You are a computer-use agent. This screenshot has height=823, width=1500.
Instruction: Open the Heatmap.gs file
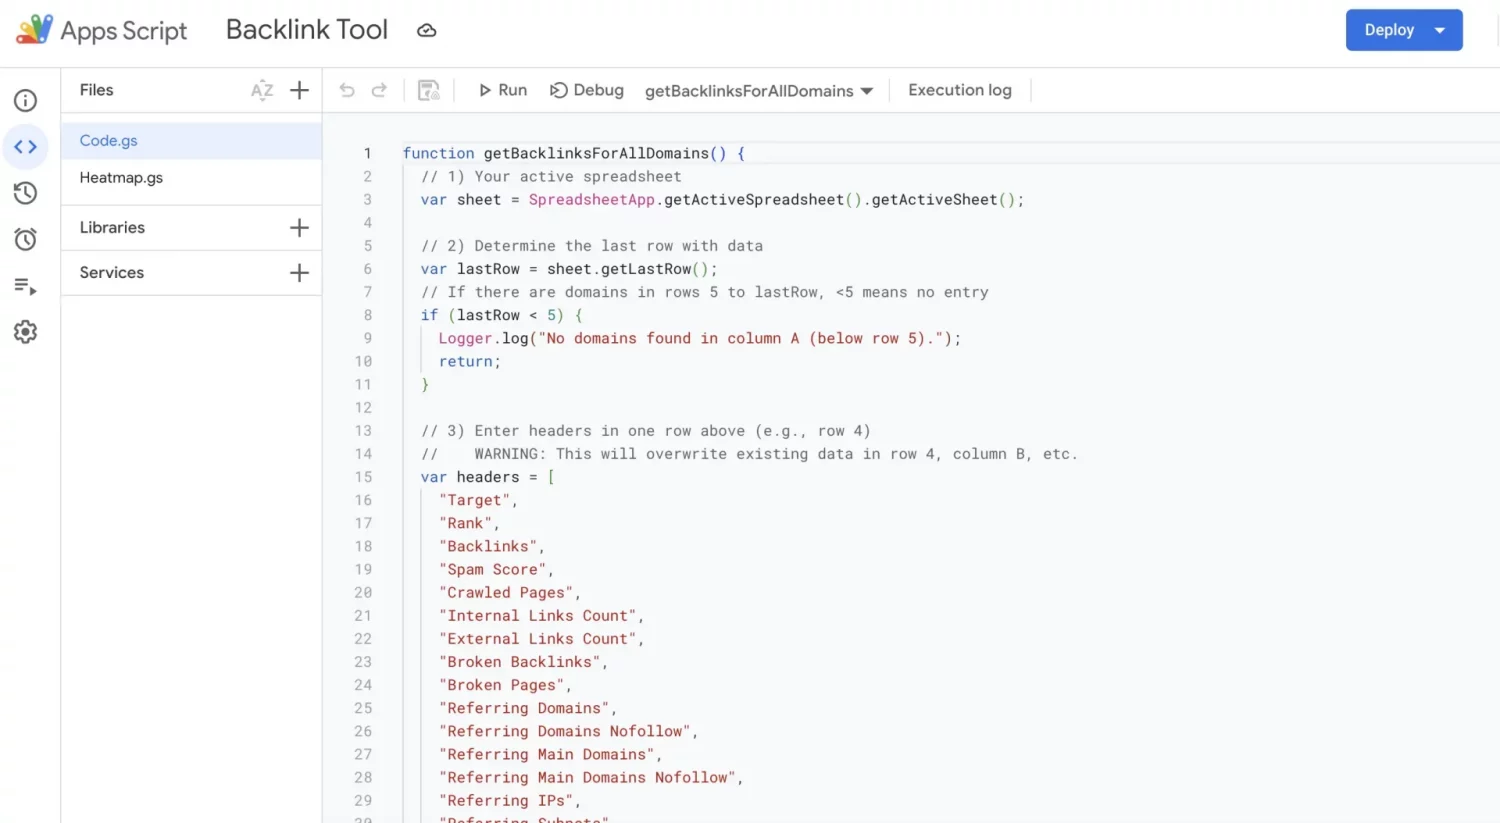coord(191,178)
